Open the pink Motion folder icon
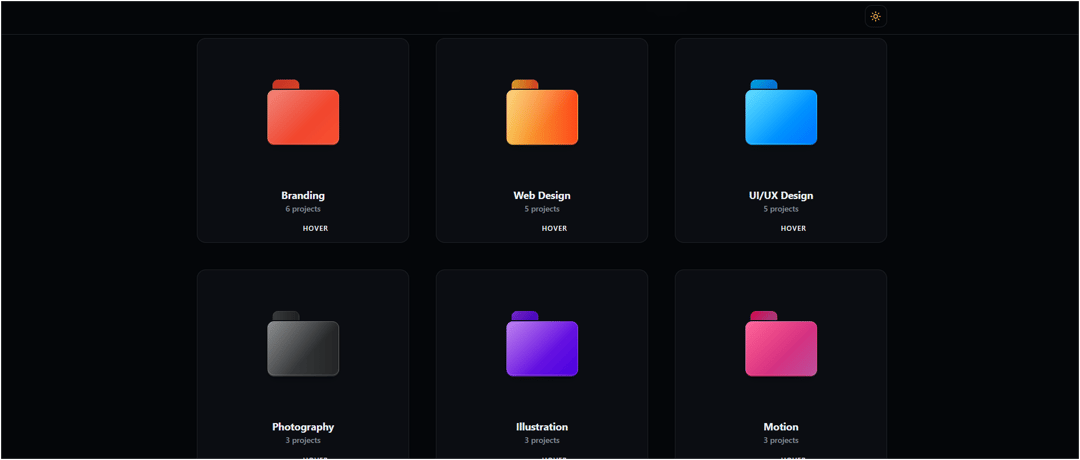The width and height of the screenshot is (1080, 460). pos(781,344)
